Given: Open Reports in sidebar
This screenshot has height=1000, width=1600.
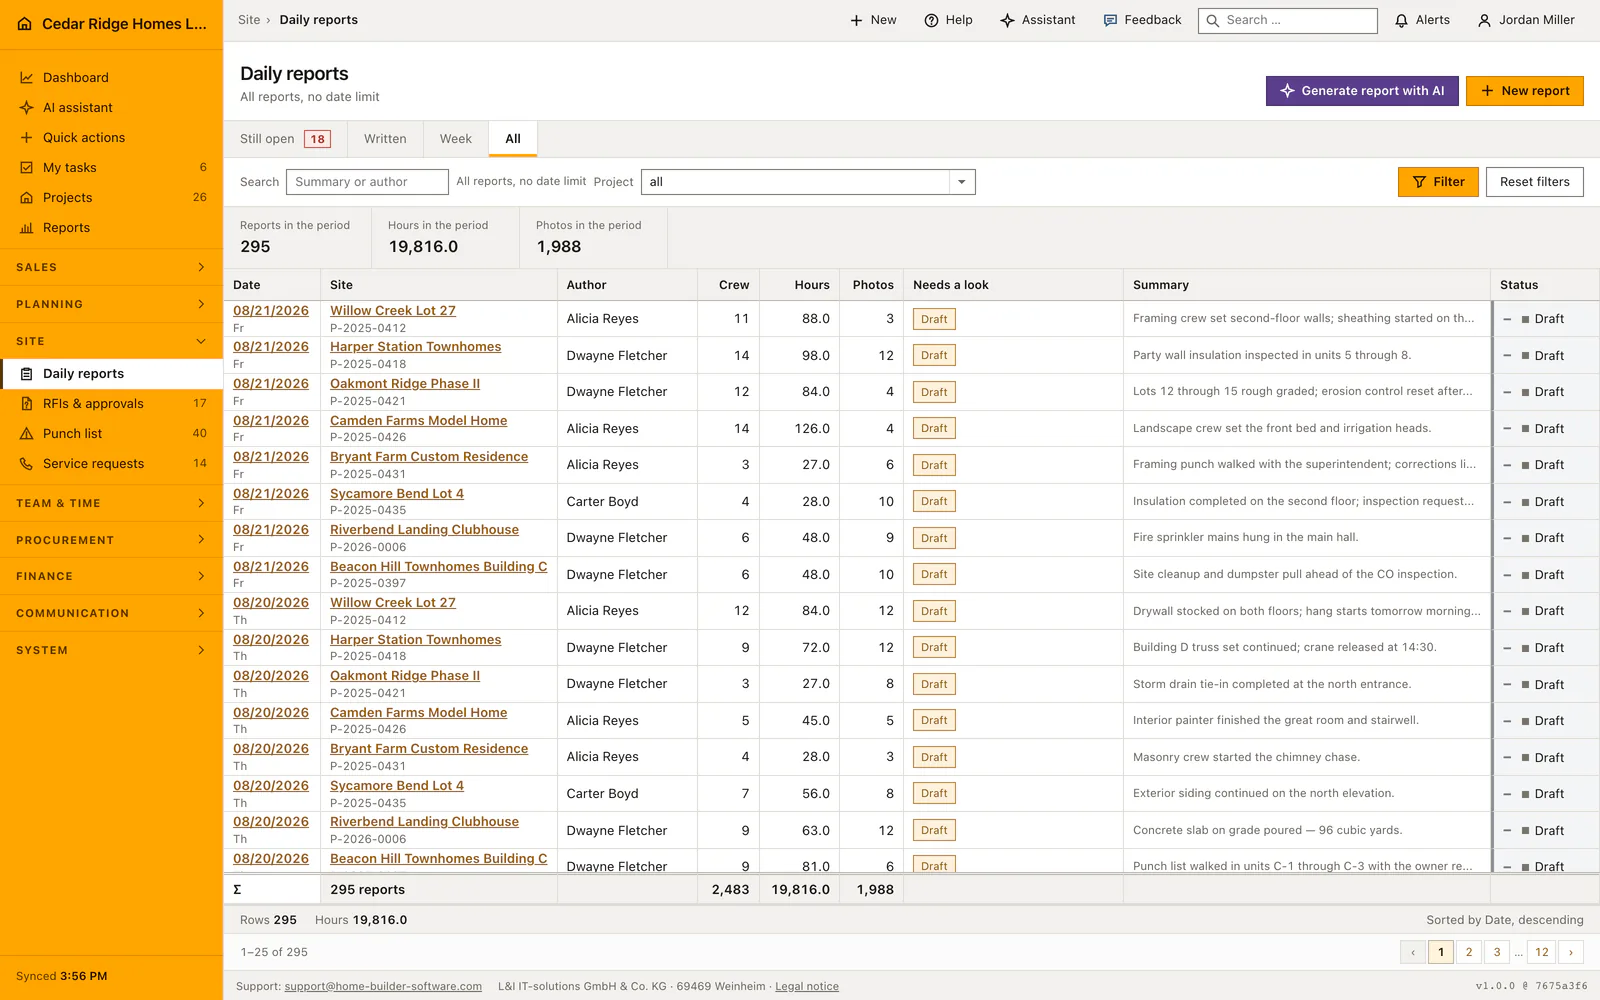Looking at the screenshot, I should pyautogui.click(x=111, y=228).
